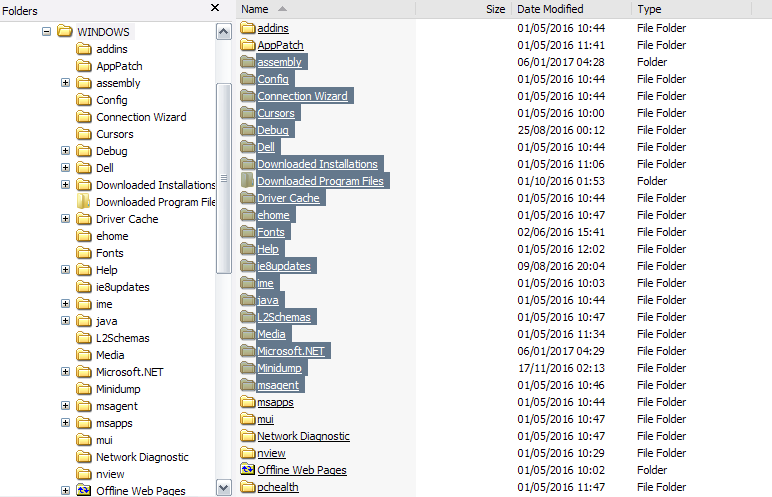Screen dimensions: 772x497
Task: Click the nview folder icon in file list
Action: [248, 453]
